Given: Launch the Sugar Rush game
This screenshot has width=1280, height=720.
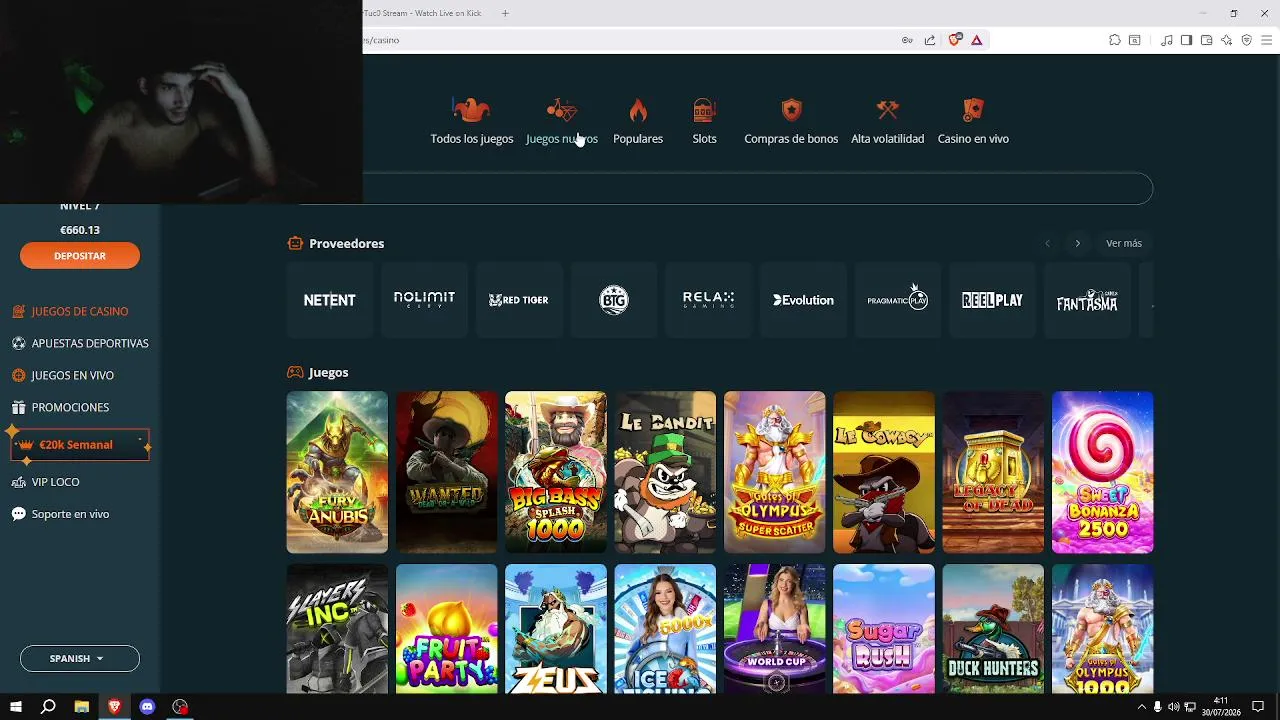Looking at the screenshot, I should pyautogui.click(x=884, y=629).
